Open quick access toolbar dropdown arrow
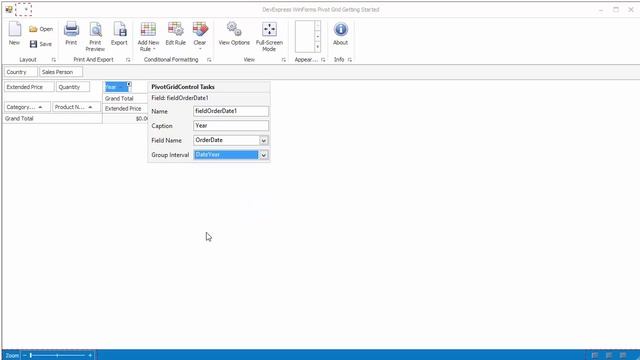 [26, 9]
